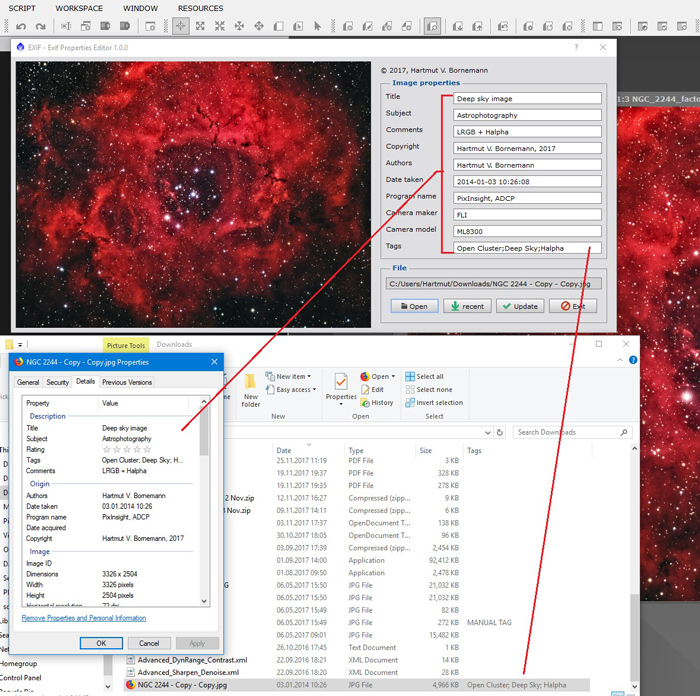Click Firefox icon of NGC 2244 file row
The height and width of the screenshot is (696, 700).
click(x=130, y=684)
